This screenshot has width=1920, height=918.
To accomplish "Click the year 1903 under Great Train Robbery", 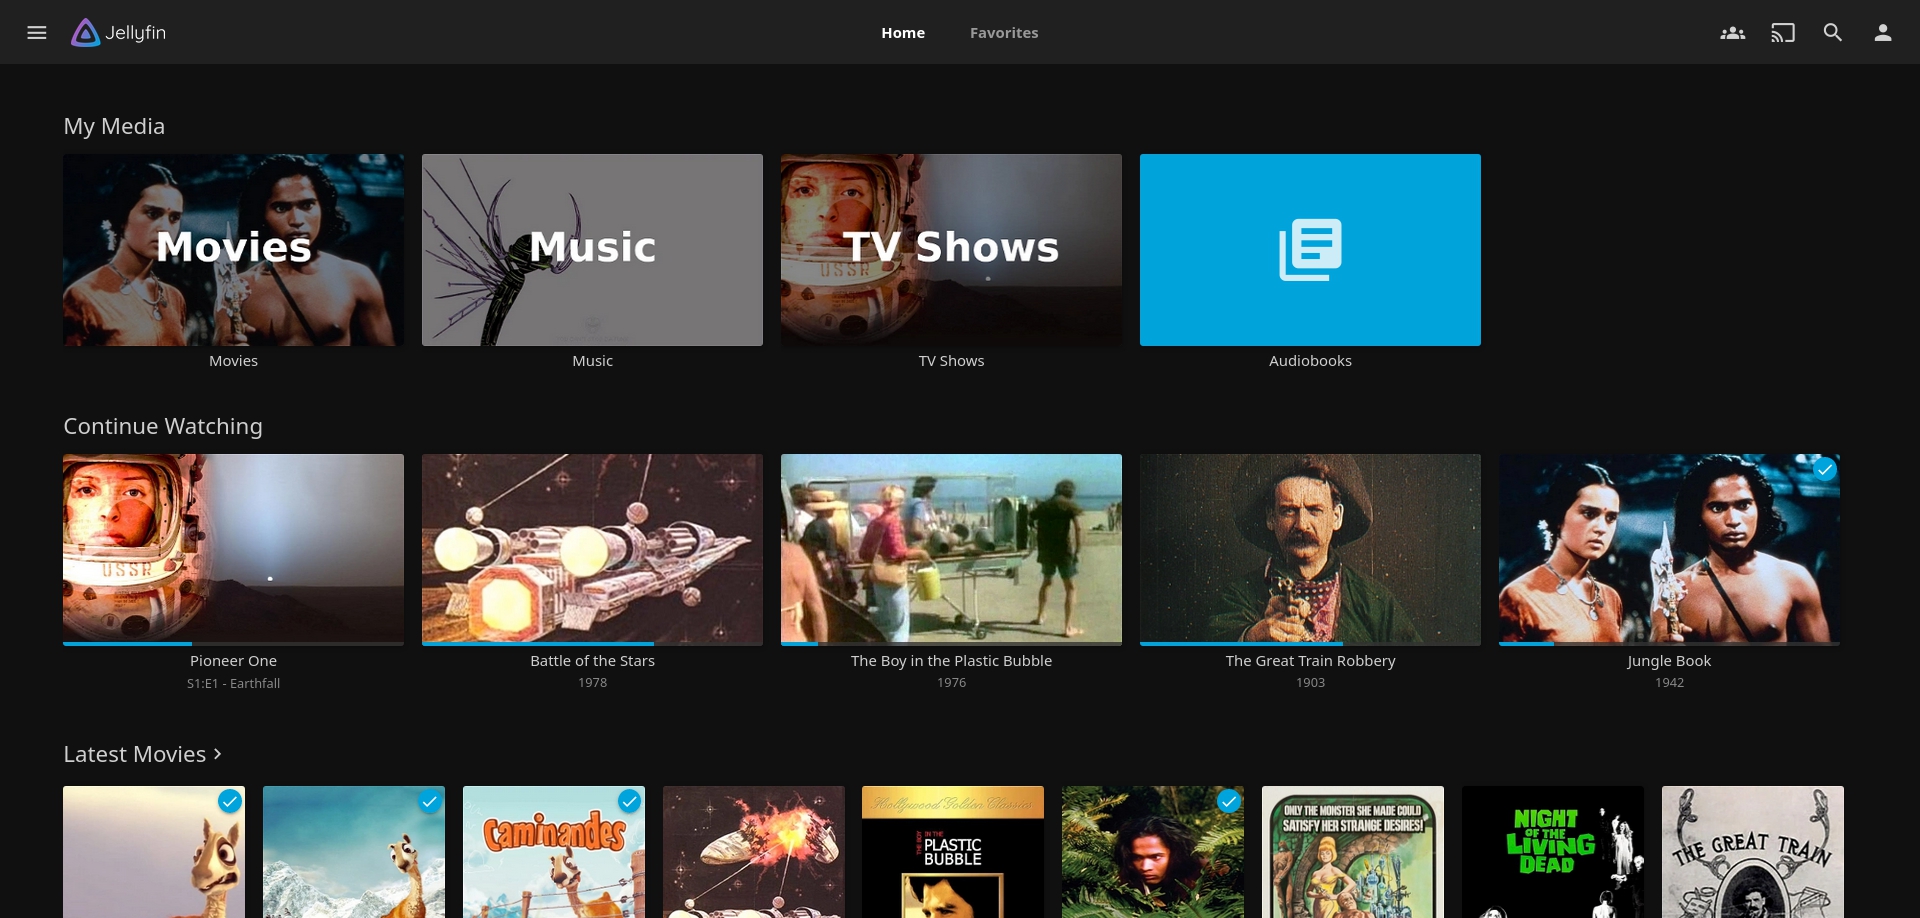I will 1310,683.
